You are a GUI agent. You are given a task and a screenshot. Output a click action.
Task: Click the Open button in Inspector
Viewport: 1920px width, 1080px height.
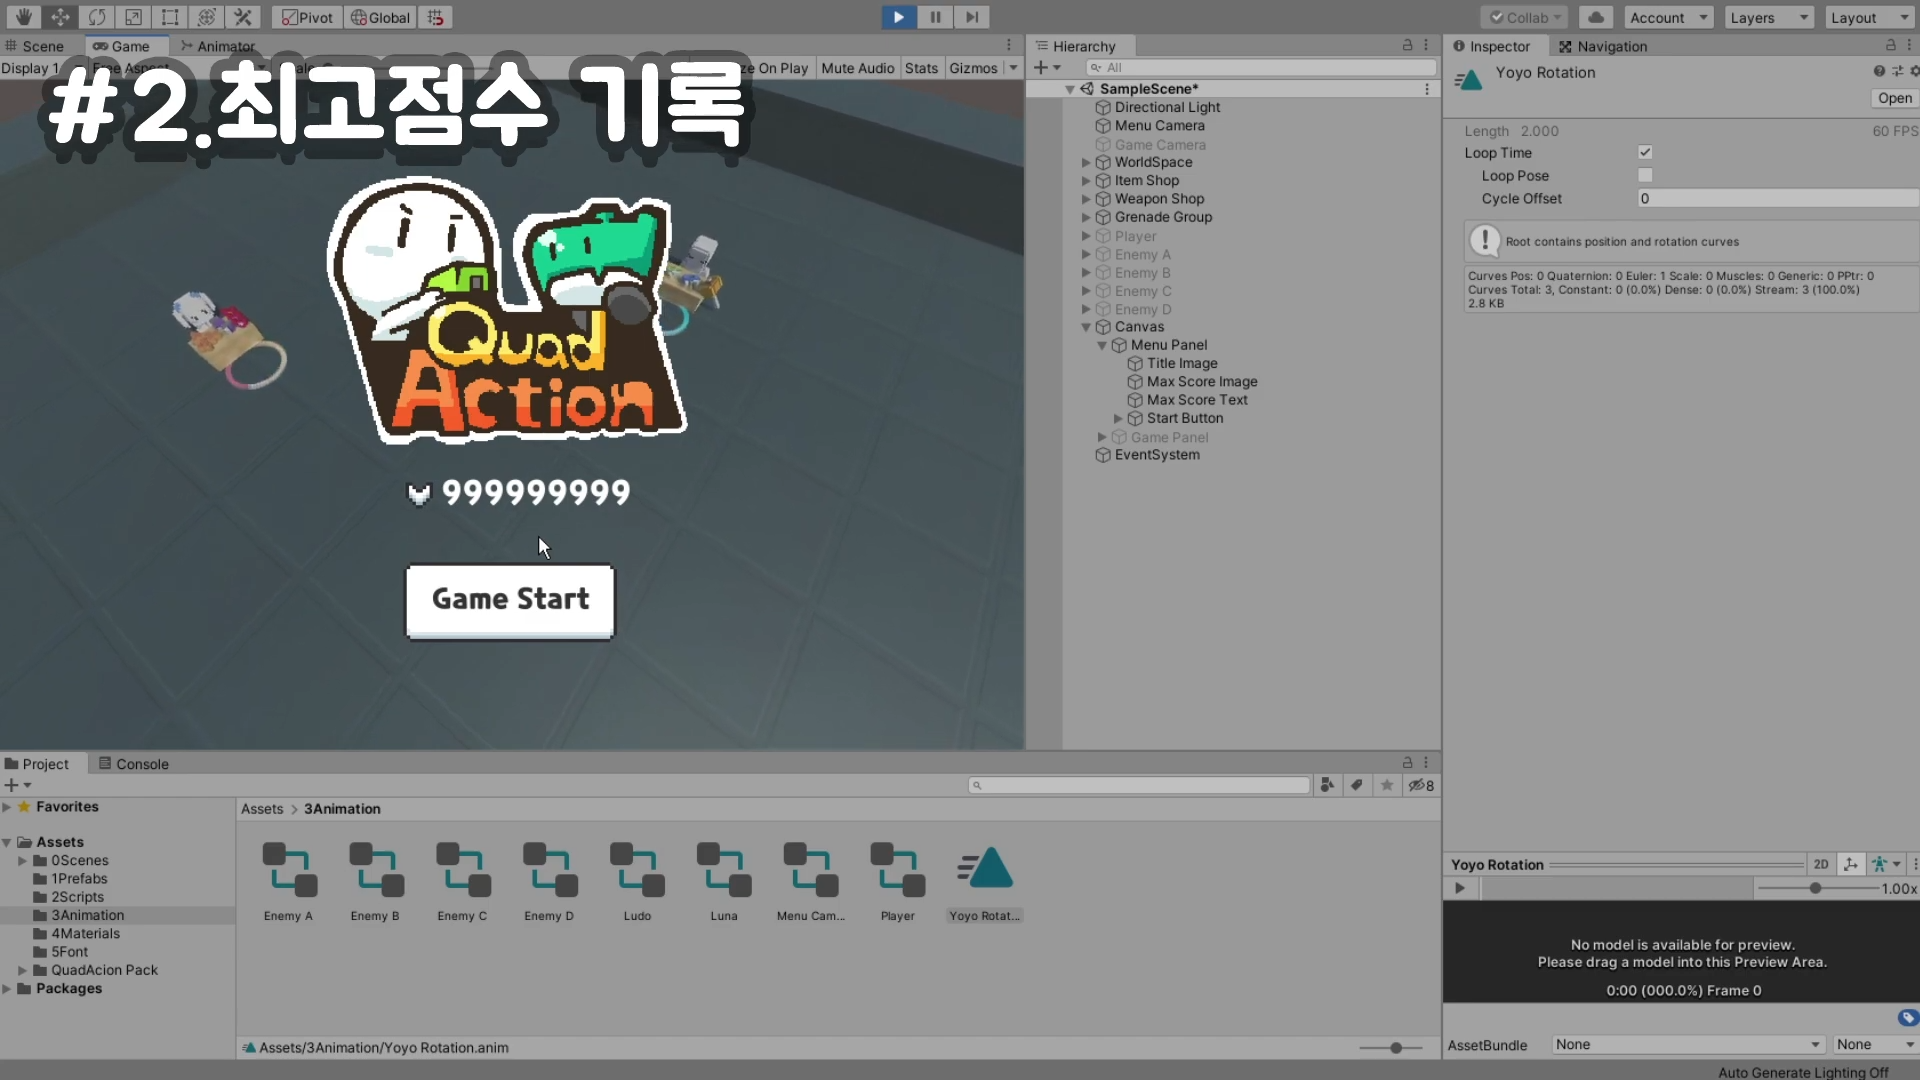1894,98
